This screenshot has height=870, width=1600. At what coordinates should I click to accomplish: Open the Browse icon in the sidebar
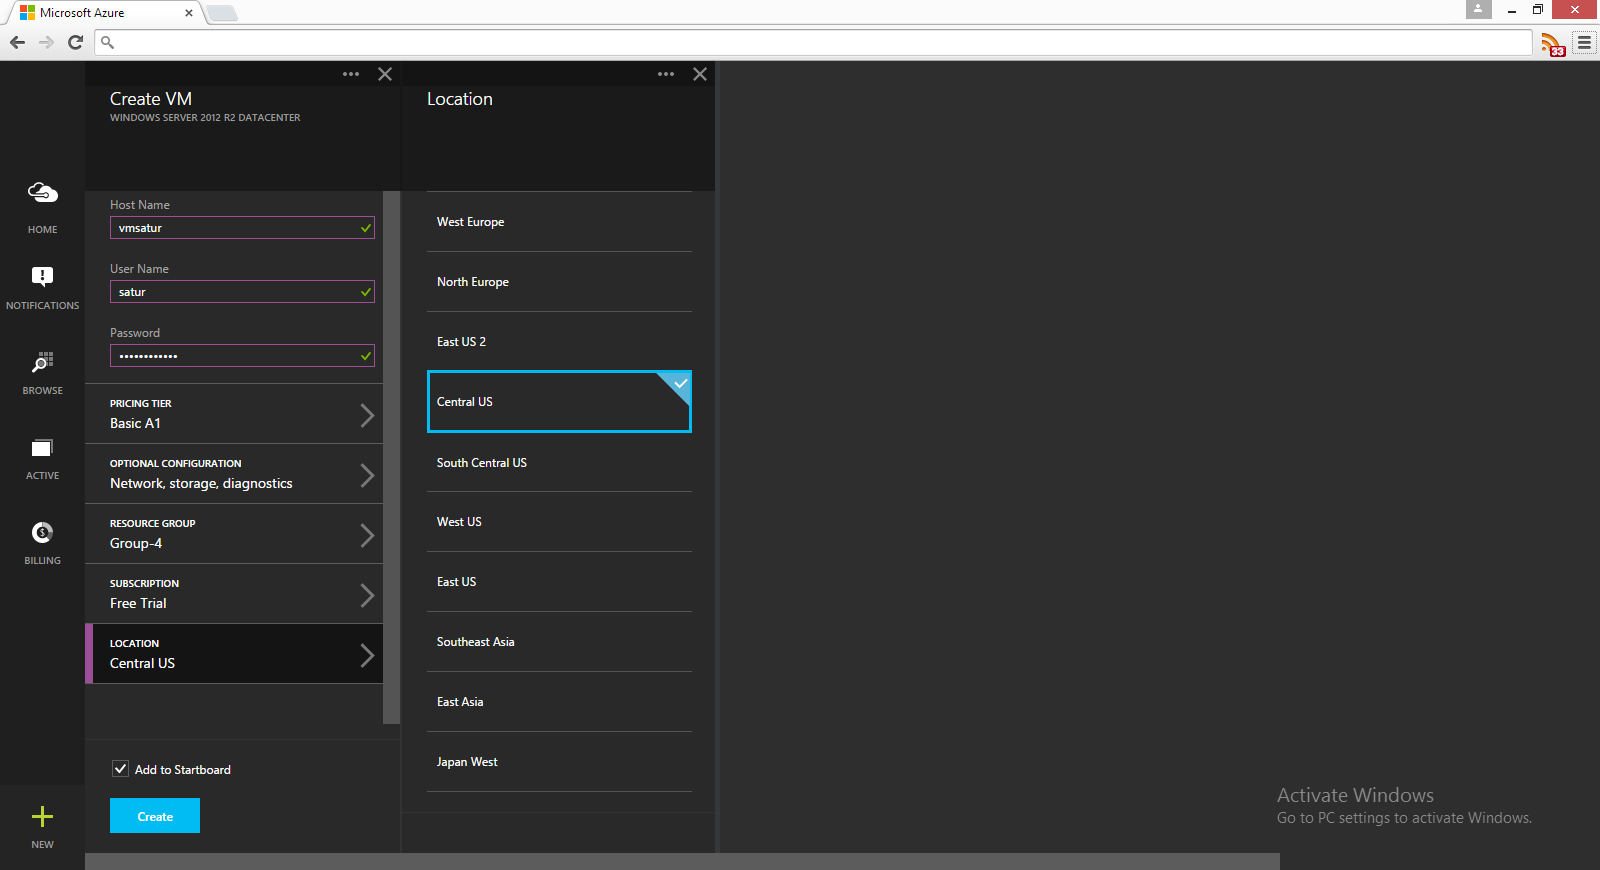point(42,361)
